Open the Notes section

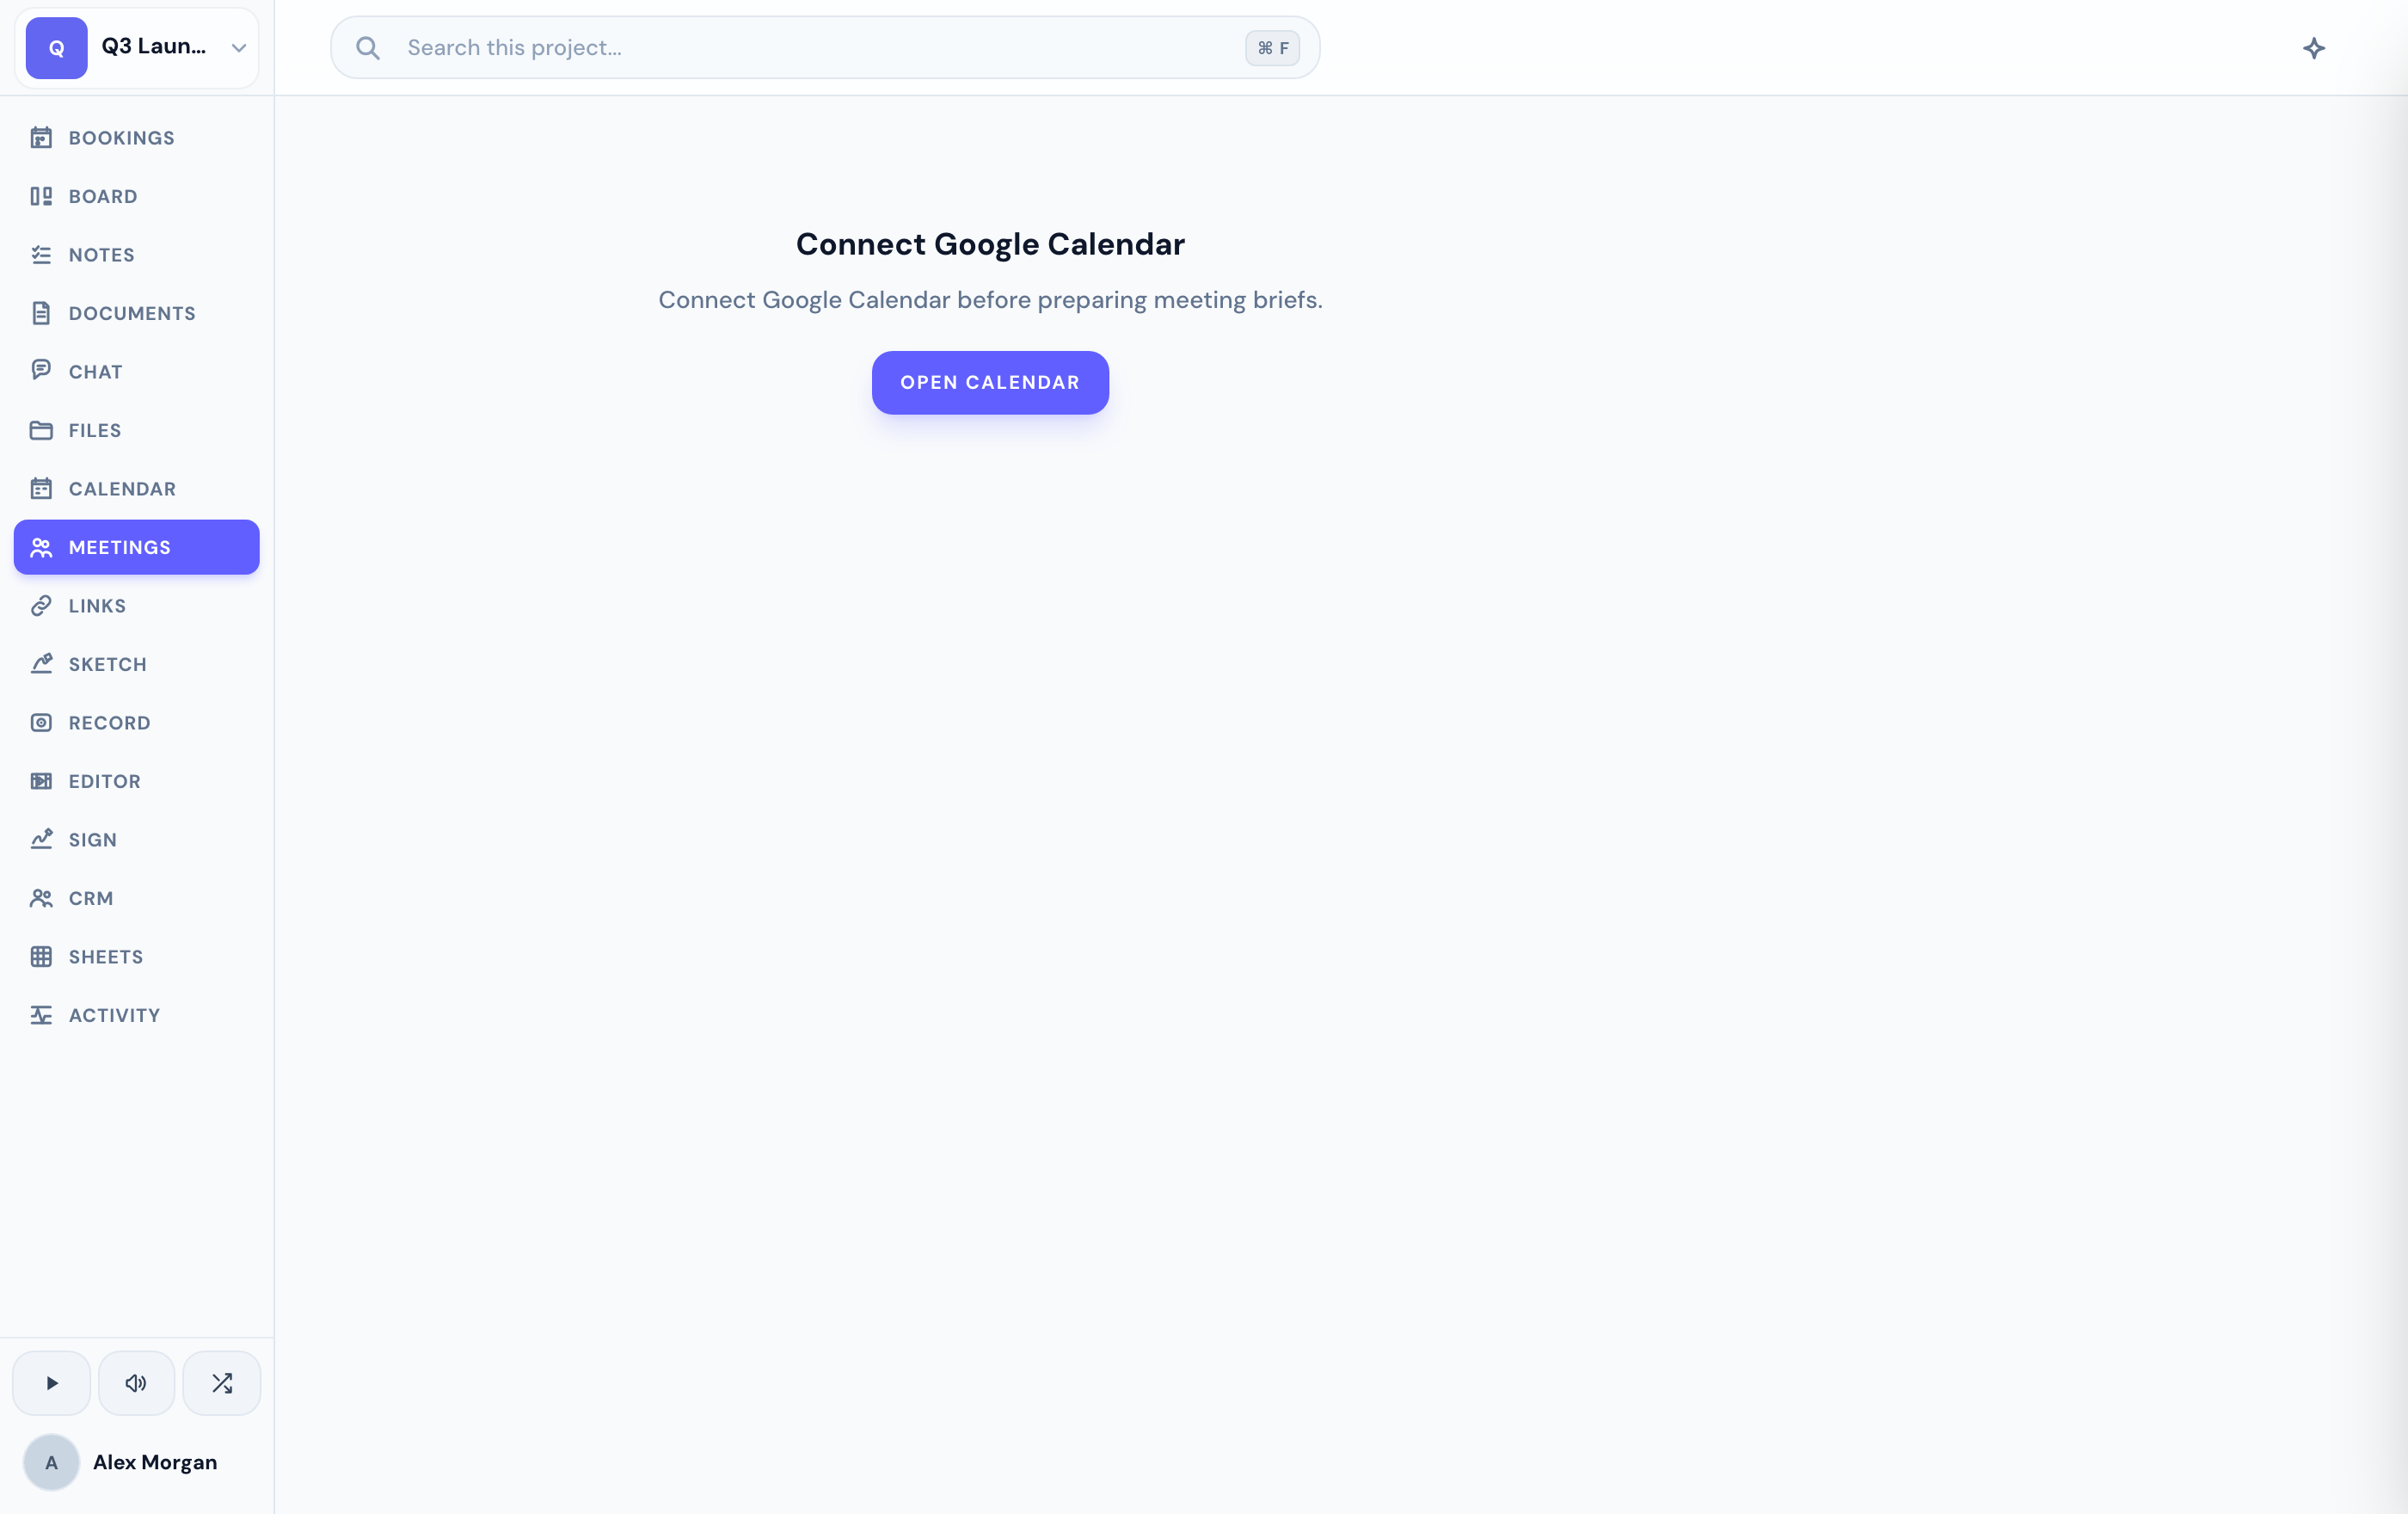click(136, 255)
